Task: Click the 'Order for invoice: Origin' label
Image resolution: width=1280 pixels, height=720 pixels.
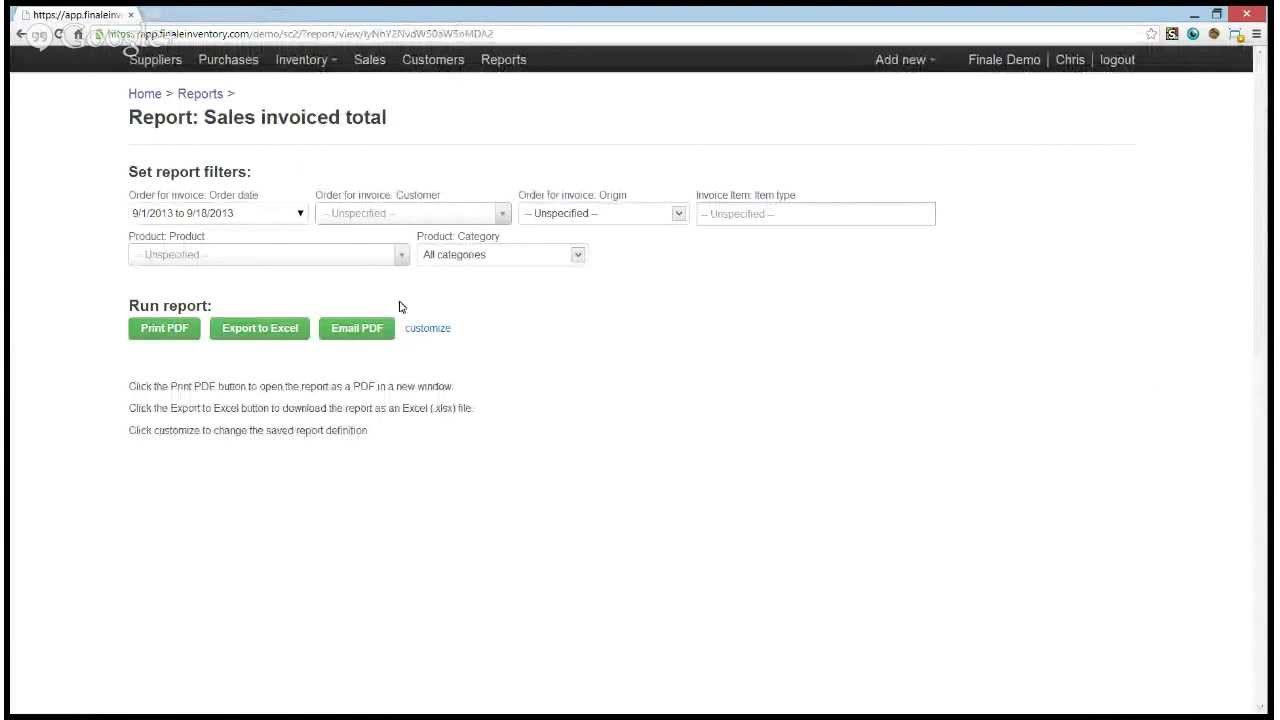Action: point(572,195)
